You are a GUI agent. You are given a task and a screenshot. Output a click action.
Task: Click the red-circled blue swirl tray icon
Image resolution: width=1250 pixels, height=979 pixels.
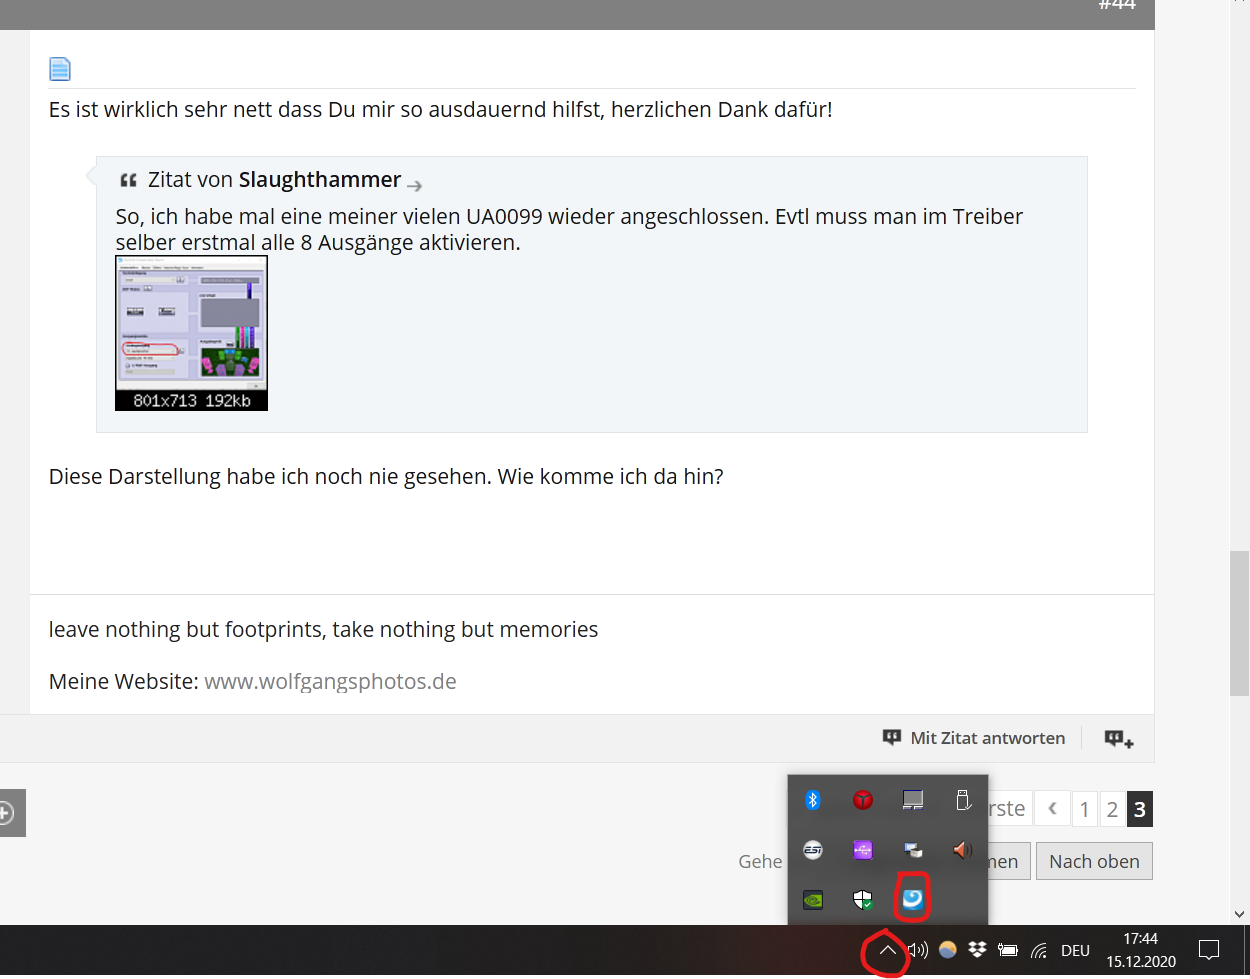912,898
